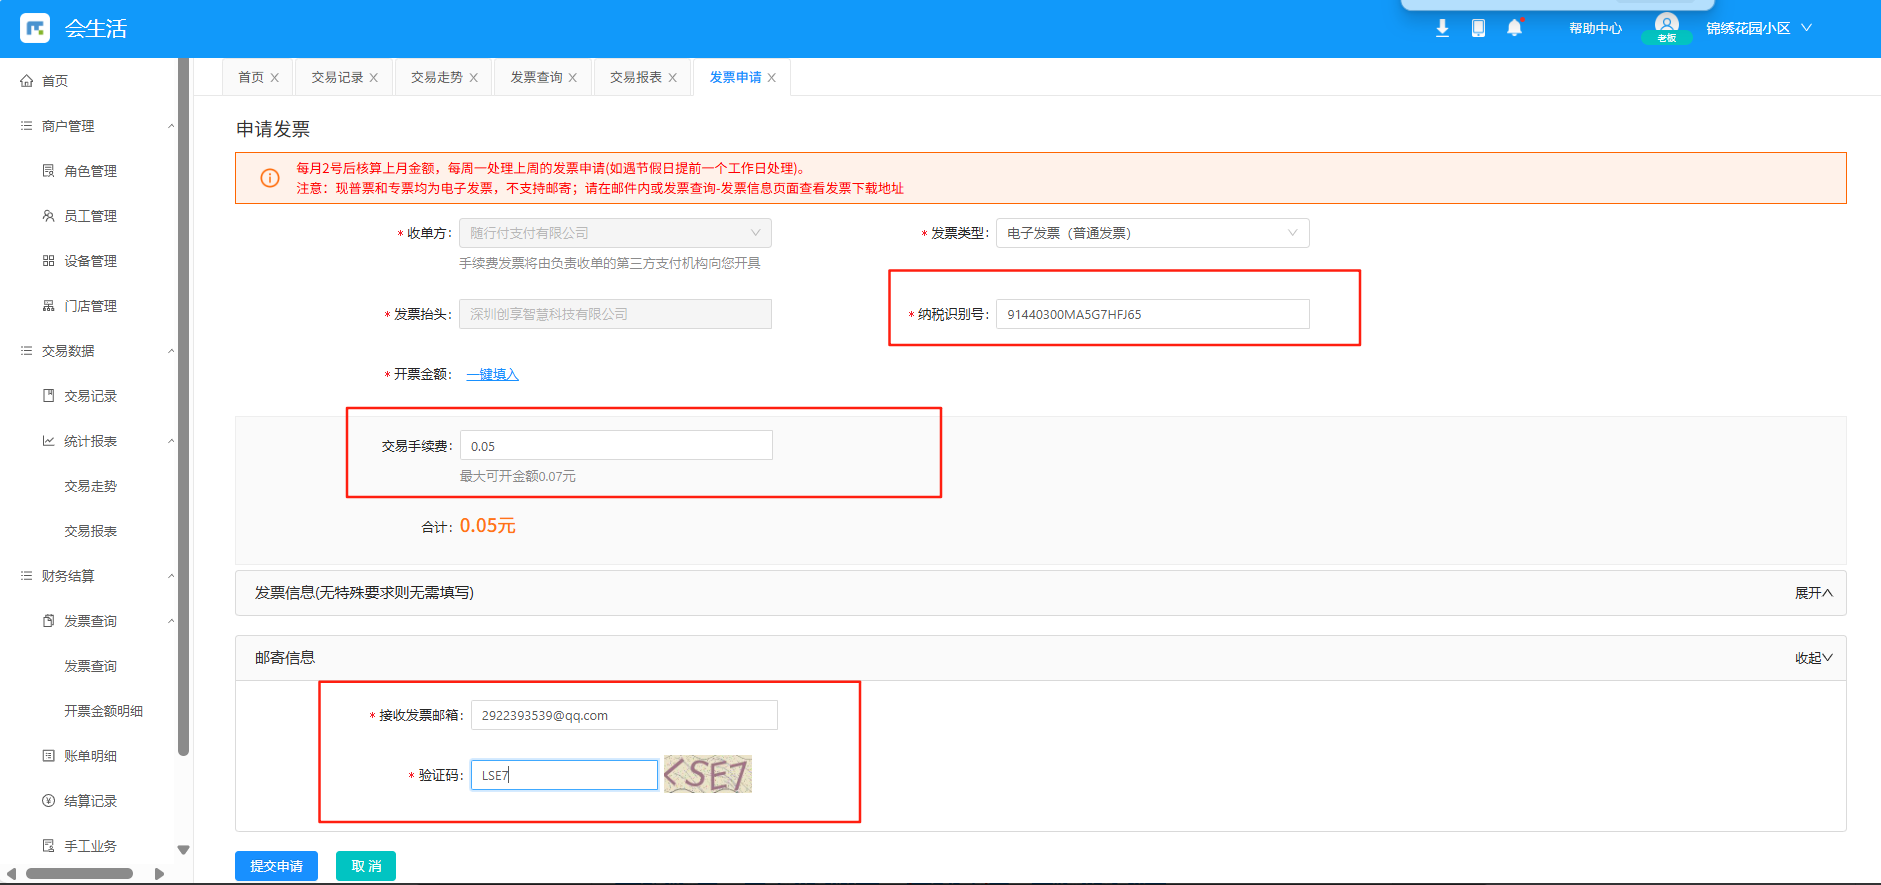
Task: Close the 首页 tab
Action: (275, 78)
